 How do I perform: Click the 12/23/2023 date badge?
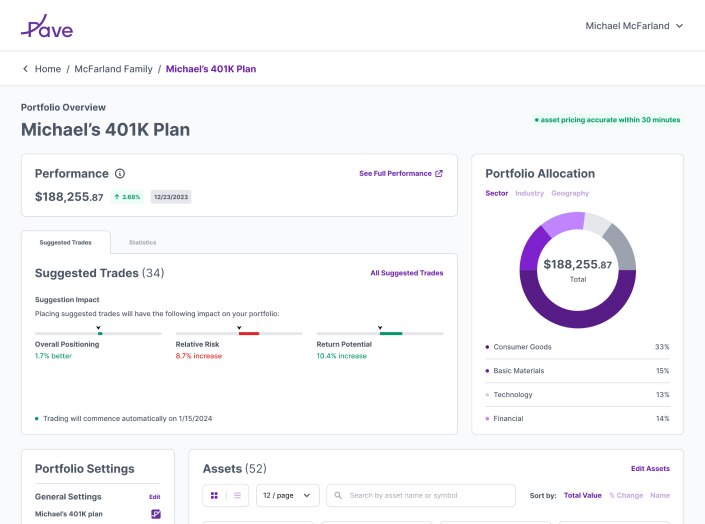coord(171,197)
